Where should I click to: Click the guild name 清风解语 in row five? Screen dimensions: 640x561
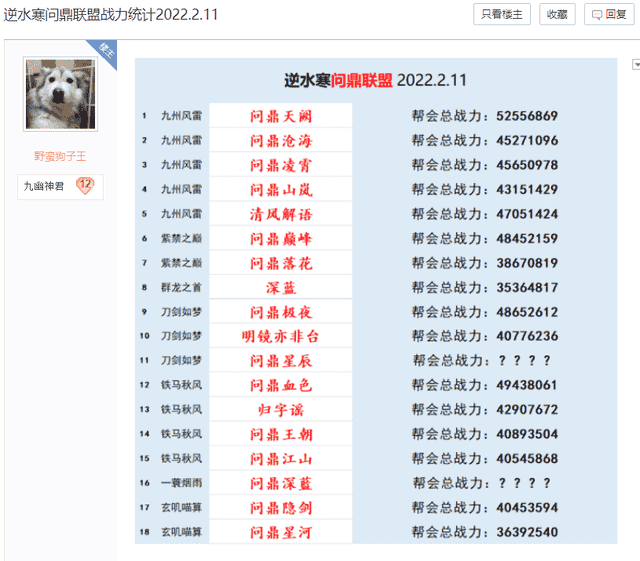[x=281, y=214]
